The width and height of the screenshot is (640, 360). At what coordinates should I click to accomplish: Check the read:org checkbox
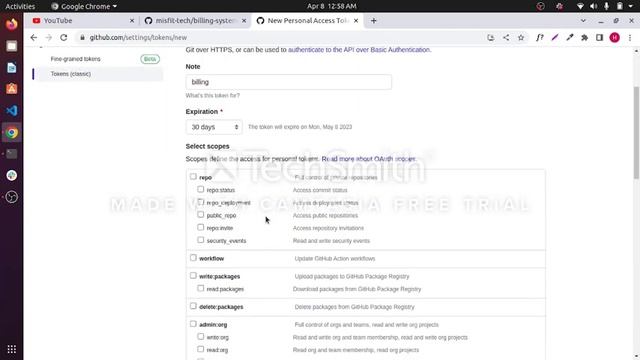point(200,349)
